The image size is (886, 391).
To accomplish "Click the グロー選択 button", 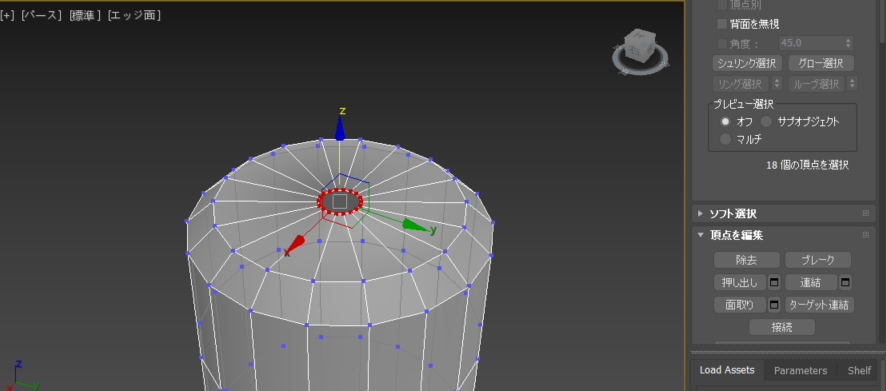I will (821, 63).
